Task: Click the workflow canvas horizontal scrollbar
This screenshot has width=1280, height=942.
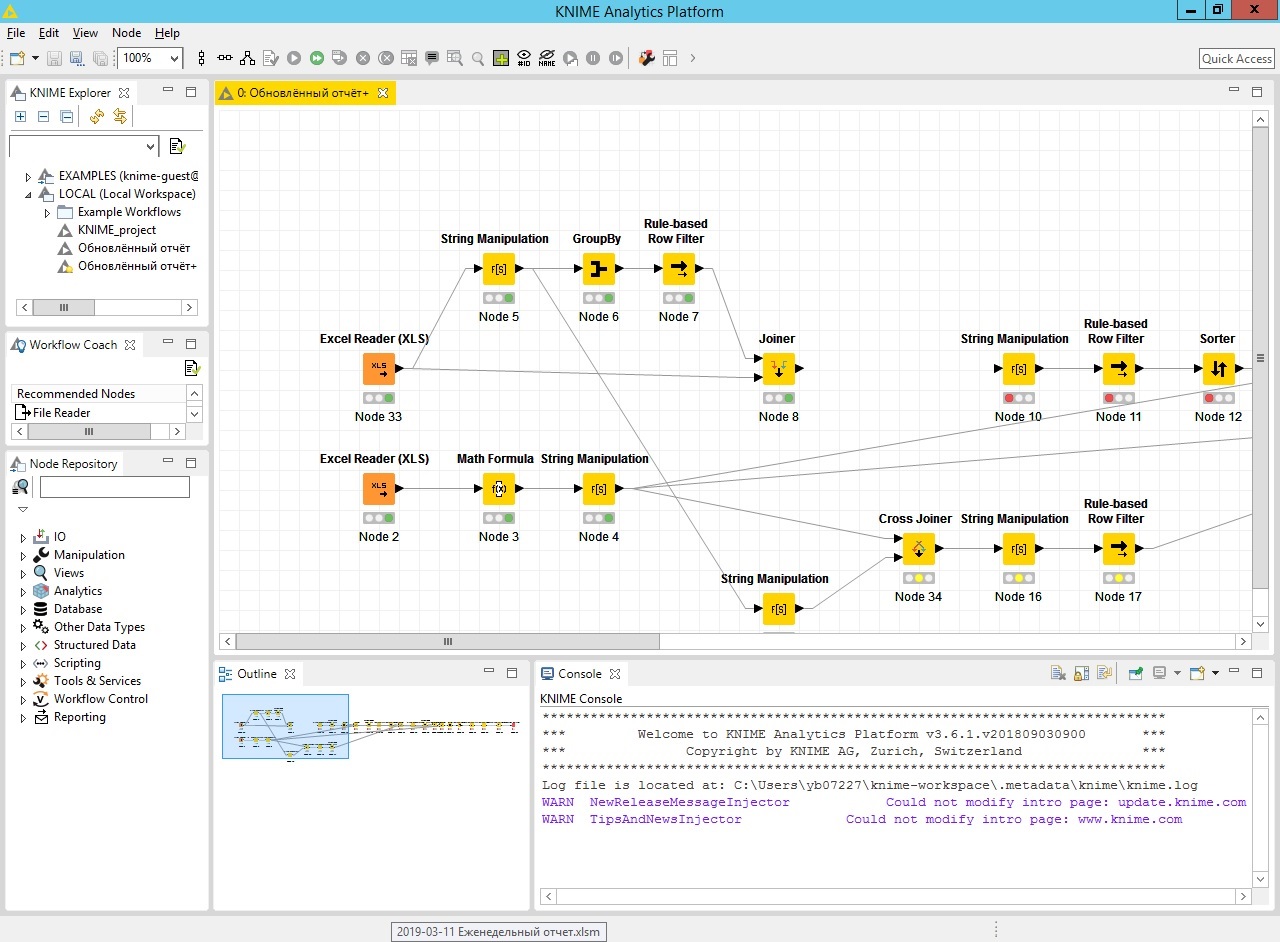Action: (x=447, y=642)
